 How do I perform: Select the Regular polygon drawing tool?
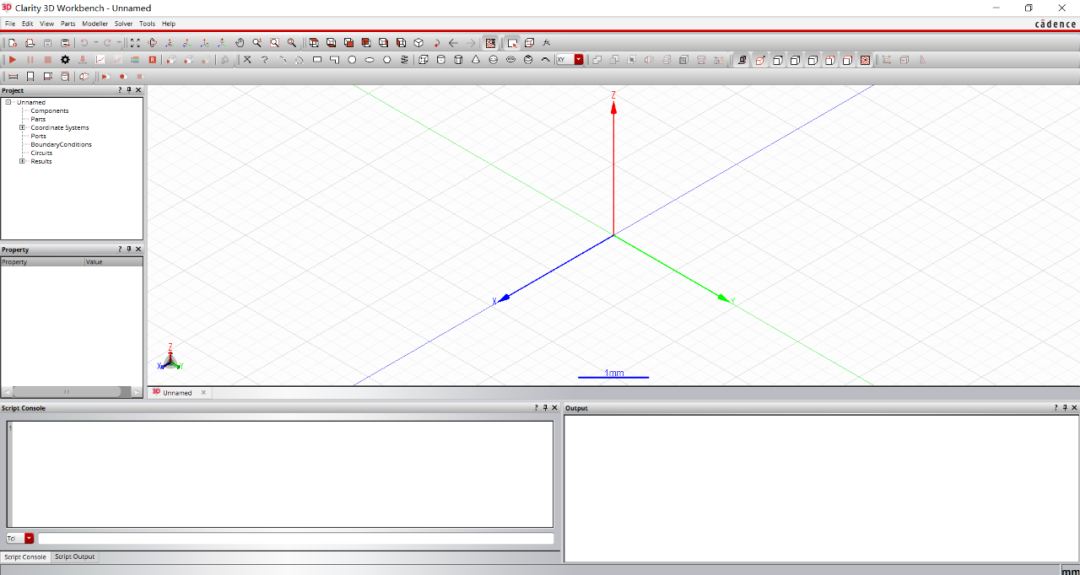point(387,60)
